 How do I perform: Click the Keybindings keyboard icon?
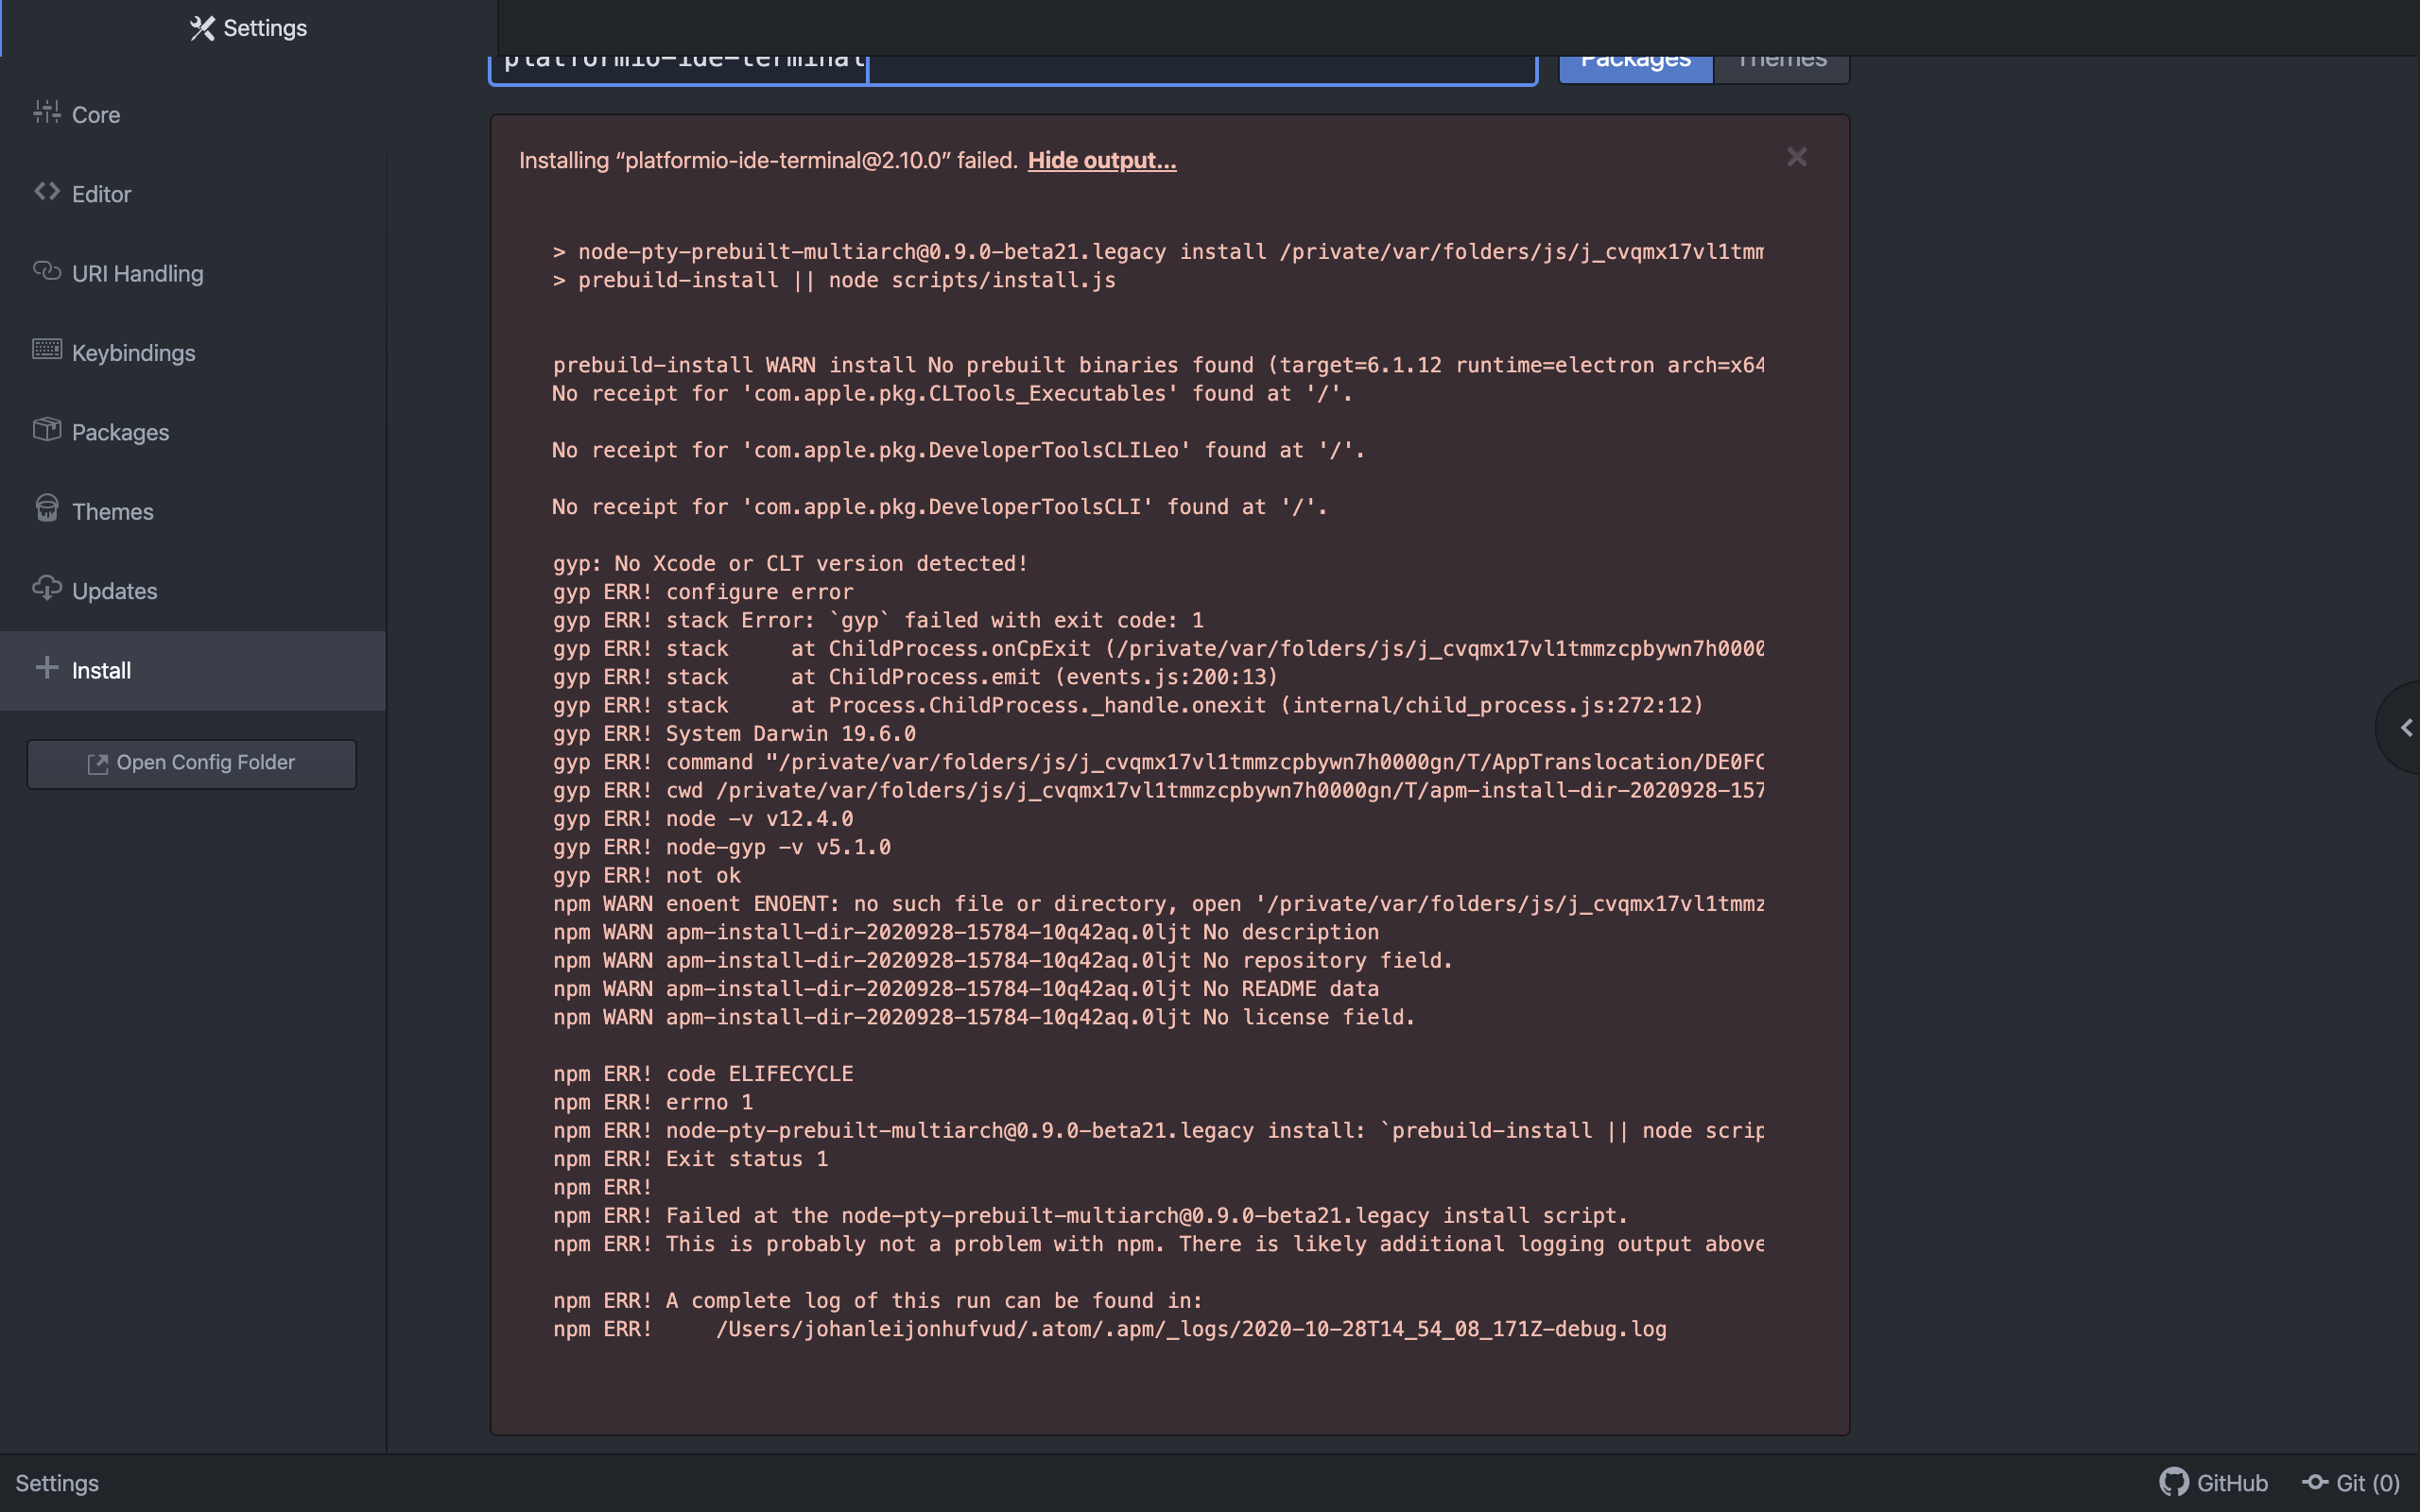(x=46, y=349)
